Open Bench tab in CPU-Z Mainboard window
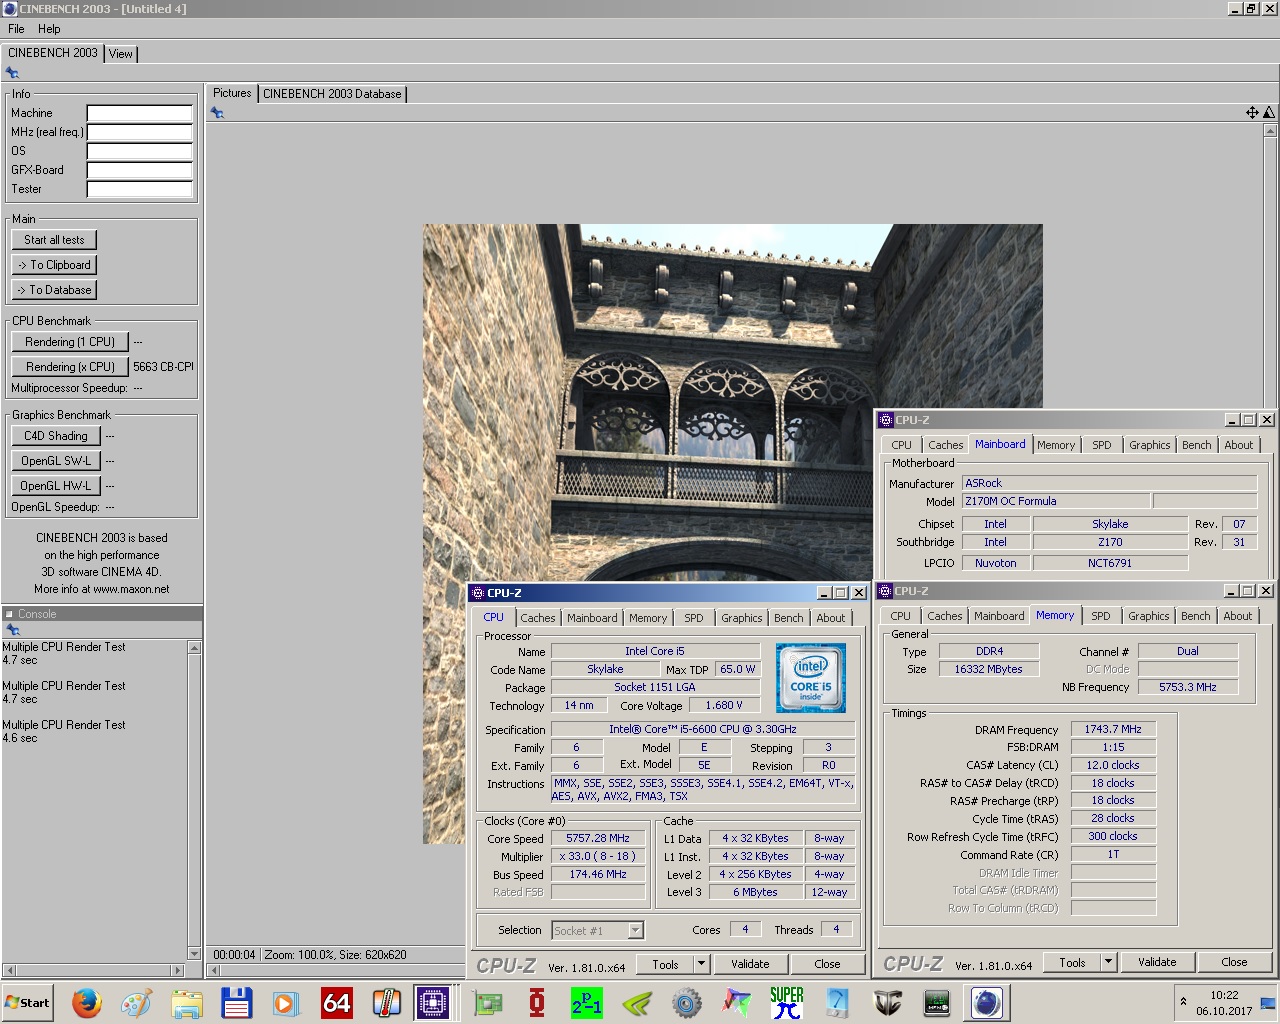 1196,445
